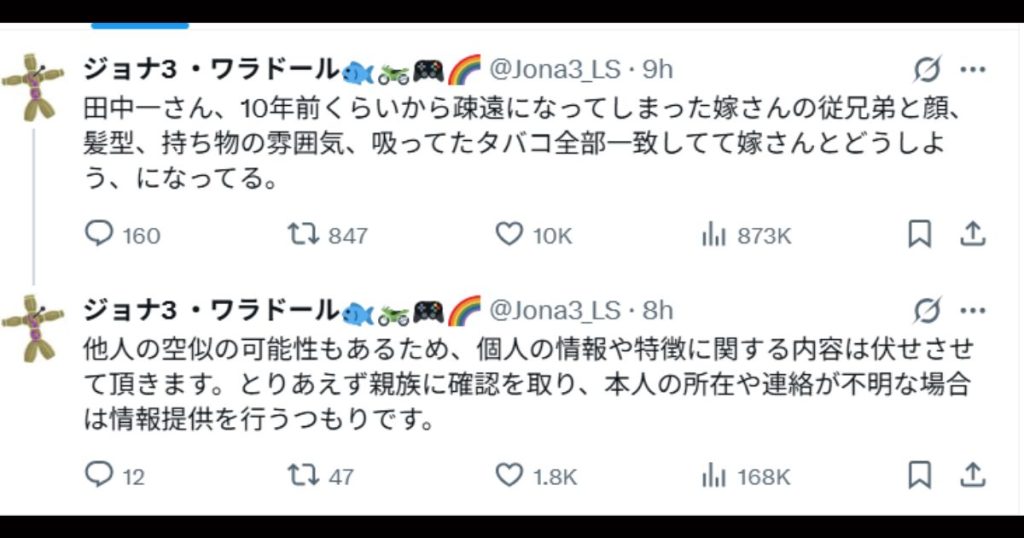Bookmark the first tweet

919,235
